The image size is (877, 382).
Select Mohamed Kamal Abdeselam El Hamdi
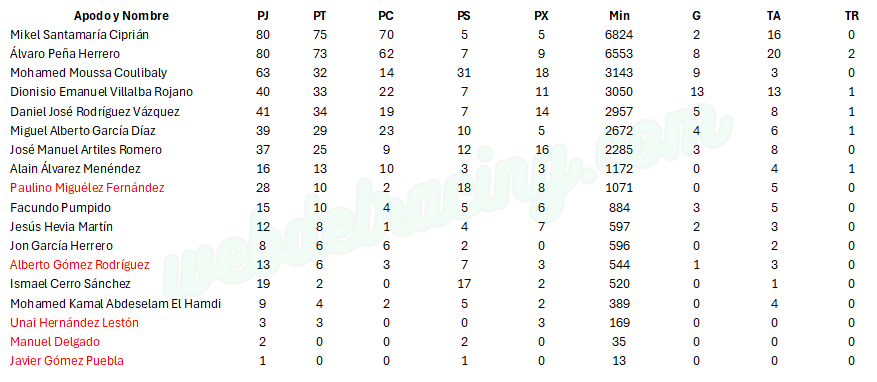(x=115, y=304)
